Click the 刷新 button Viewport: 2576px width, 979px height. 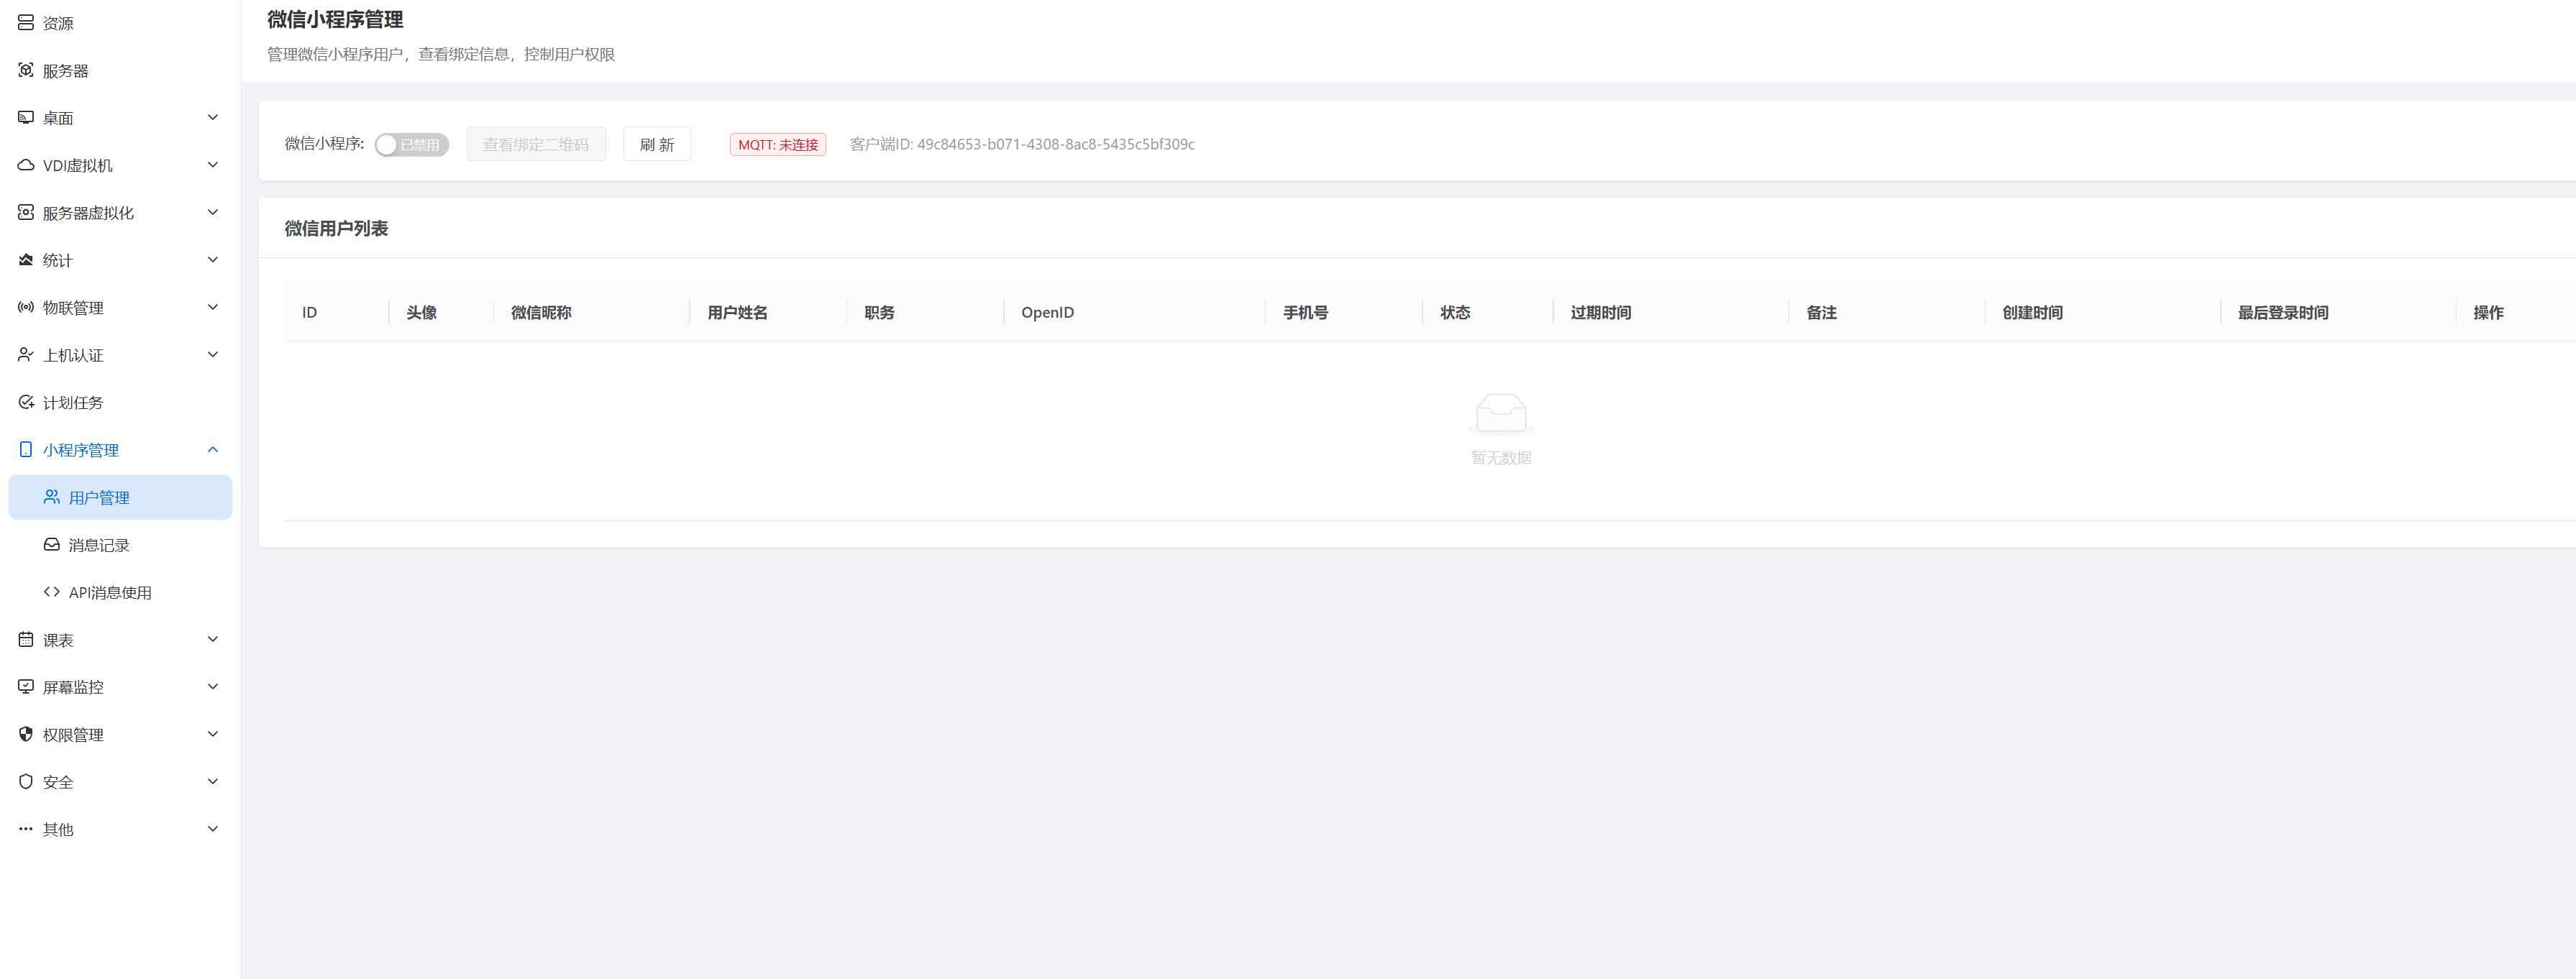pos(657,144)
